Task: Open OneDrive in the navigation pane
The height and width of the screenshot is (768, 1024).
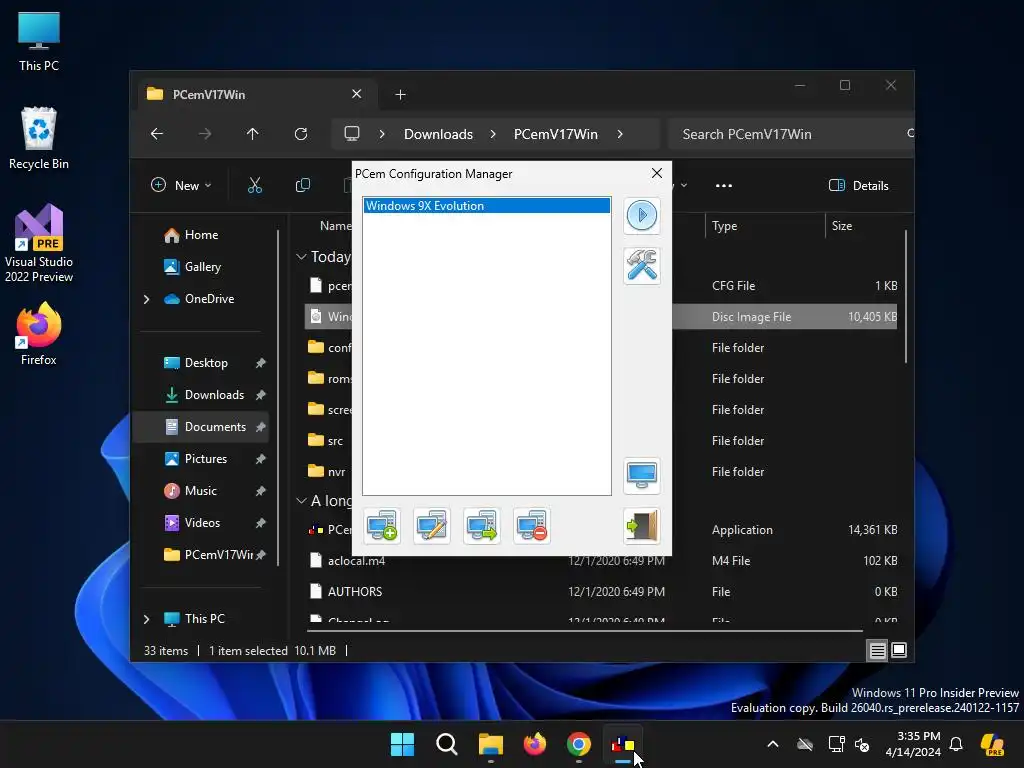Action: tap(209, 298)
